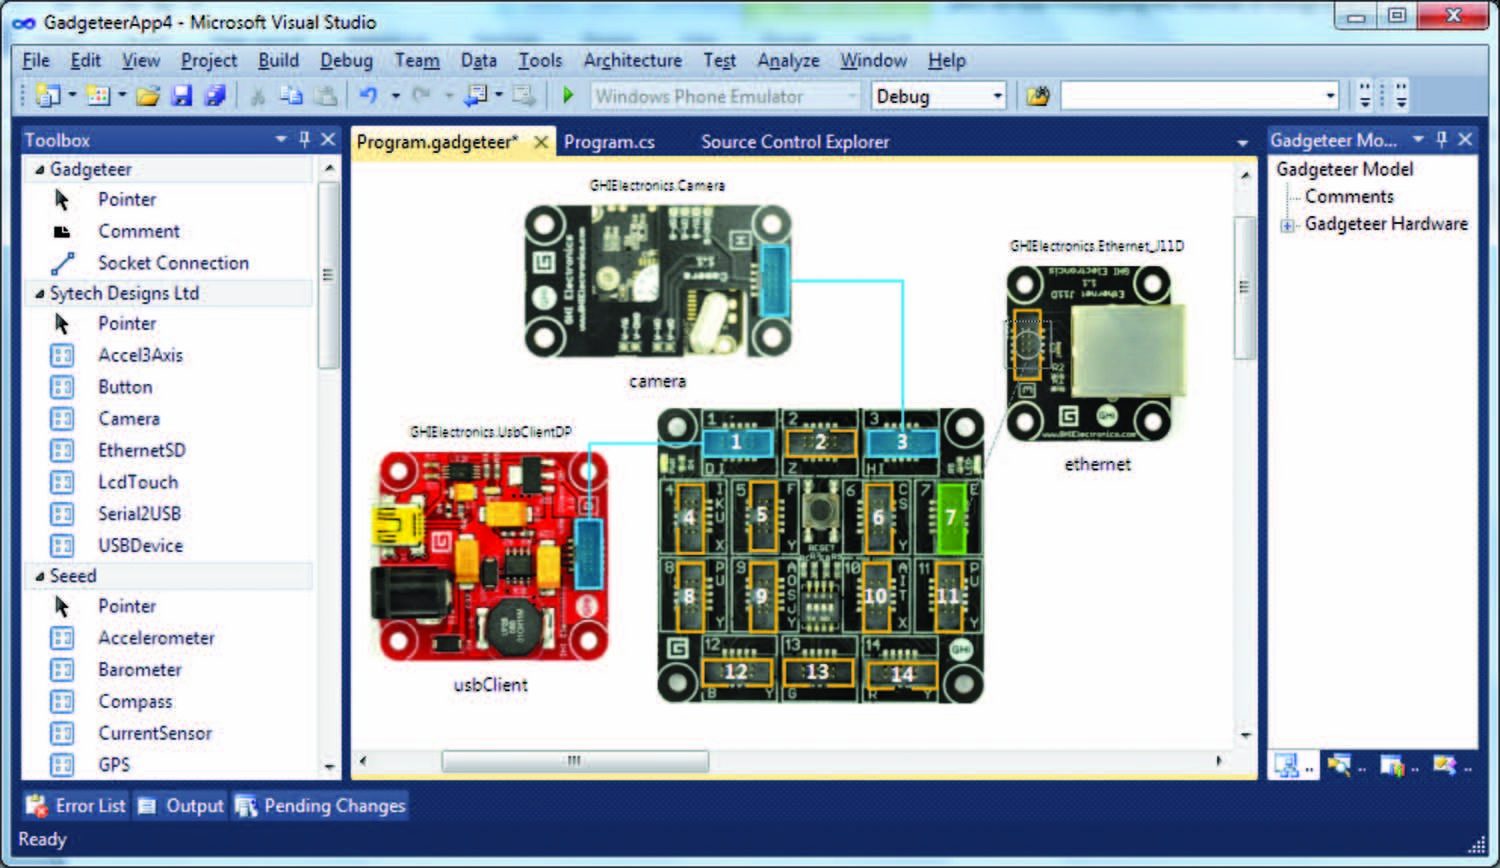Toggle pin on Gadgeteer Model panel

[x=1441, y=140]
